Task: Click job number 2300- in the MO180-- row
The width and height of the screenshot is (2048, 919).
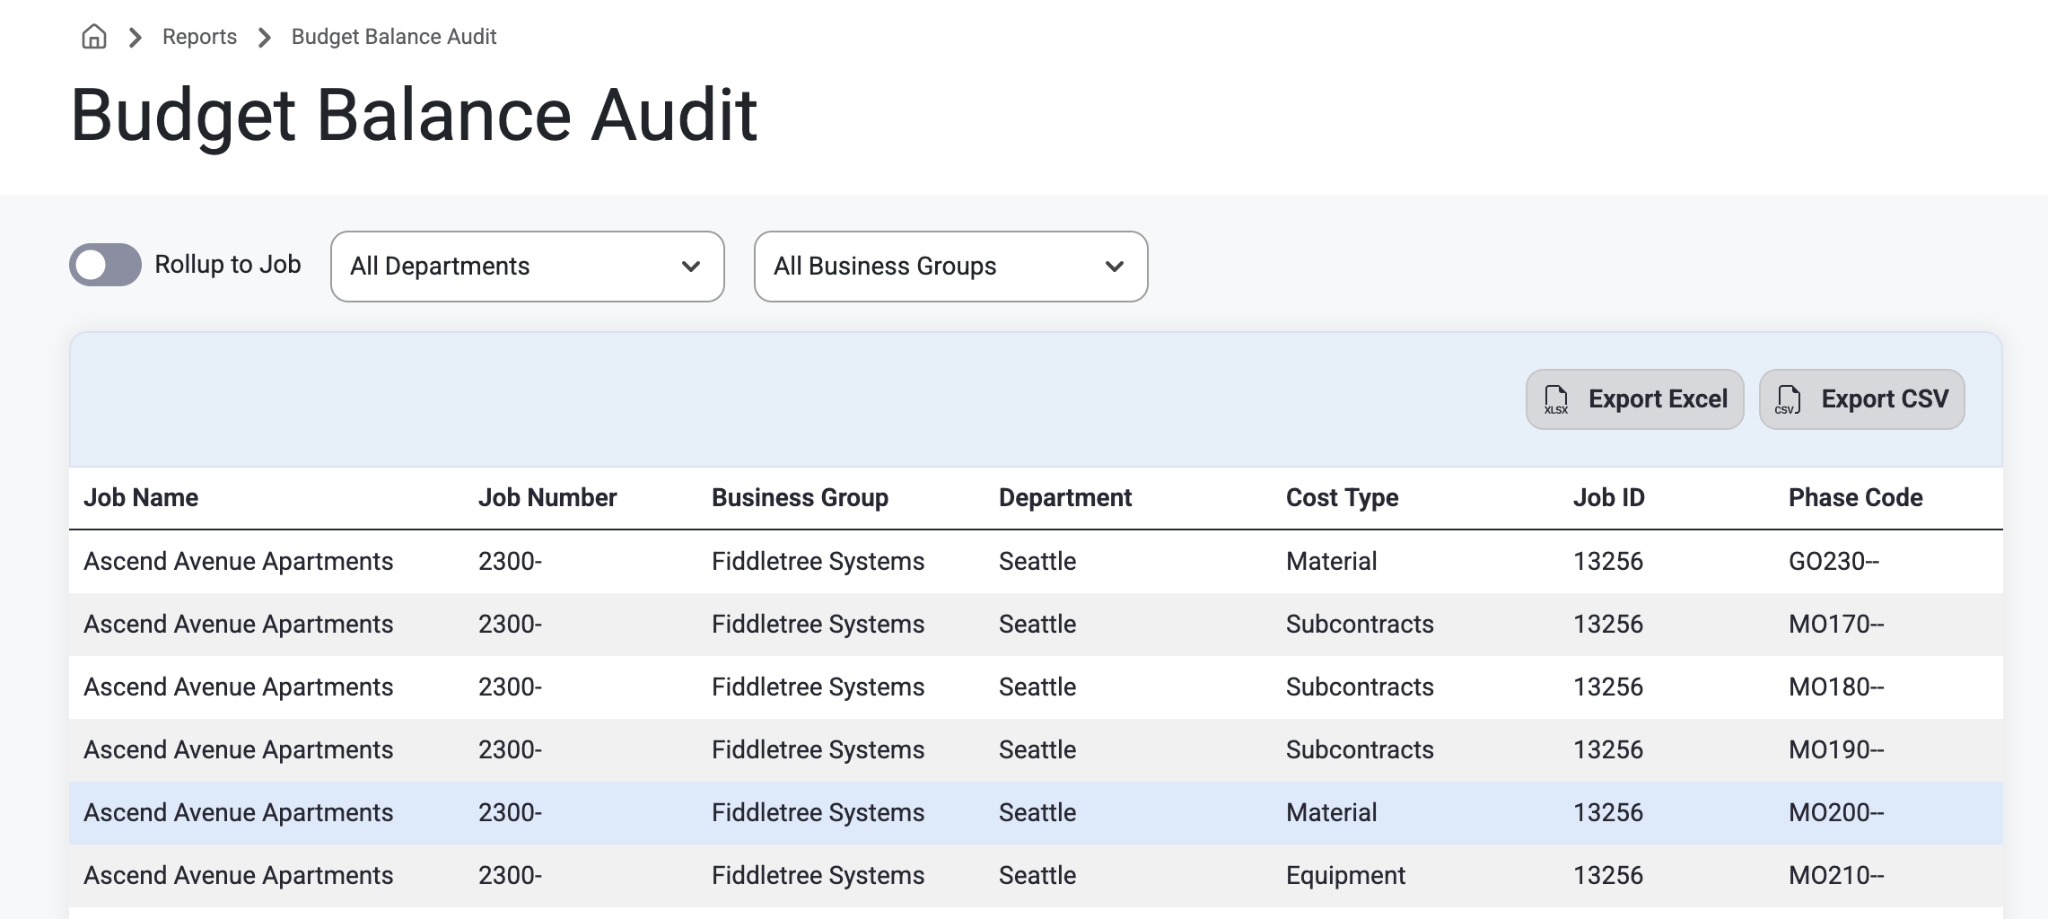Action: point(510,687)
